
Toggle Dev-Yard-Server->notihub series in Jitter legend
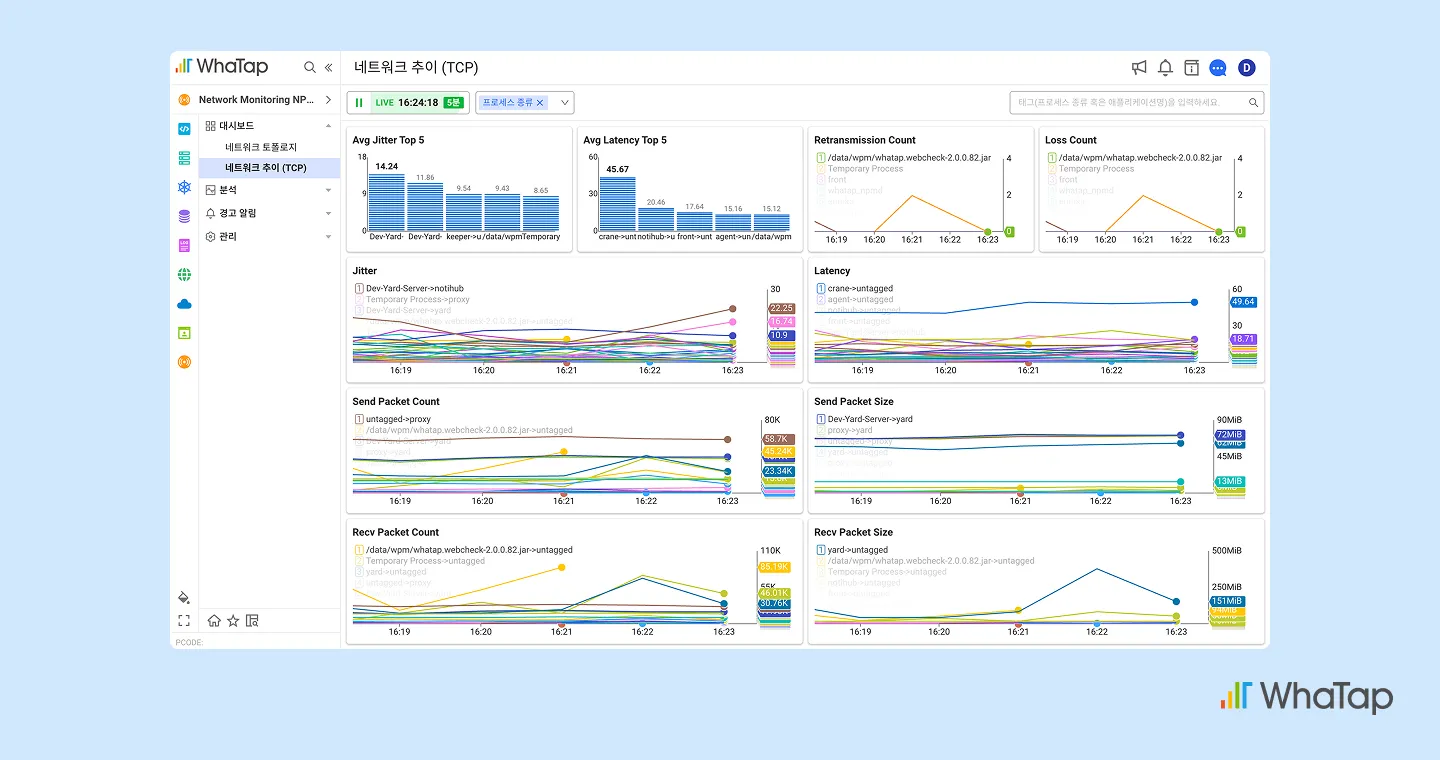pyautogui.click(x=408, y=288)
